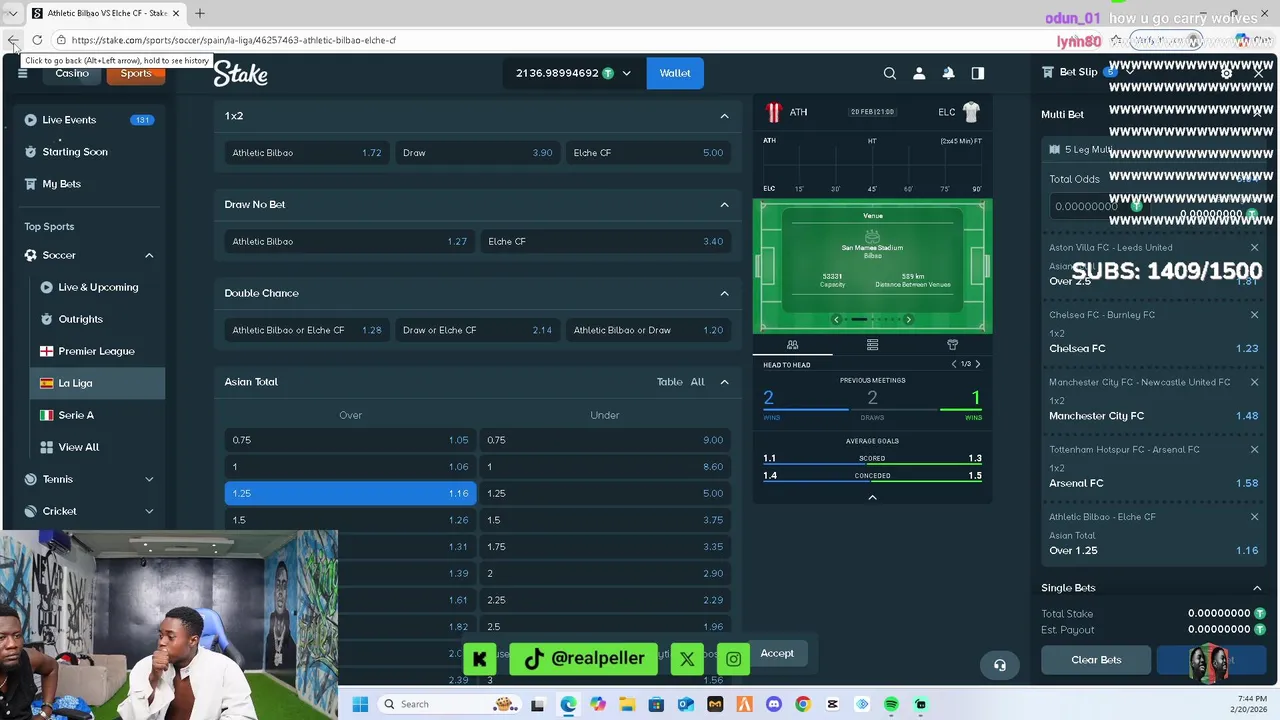This screenshot has height=720, width=1280.
Task: Remove Tottenham Hotspur - Arsenal bet
Action: [x=1254, y=450]
